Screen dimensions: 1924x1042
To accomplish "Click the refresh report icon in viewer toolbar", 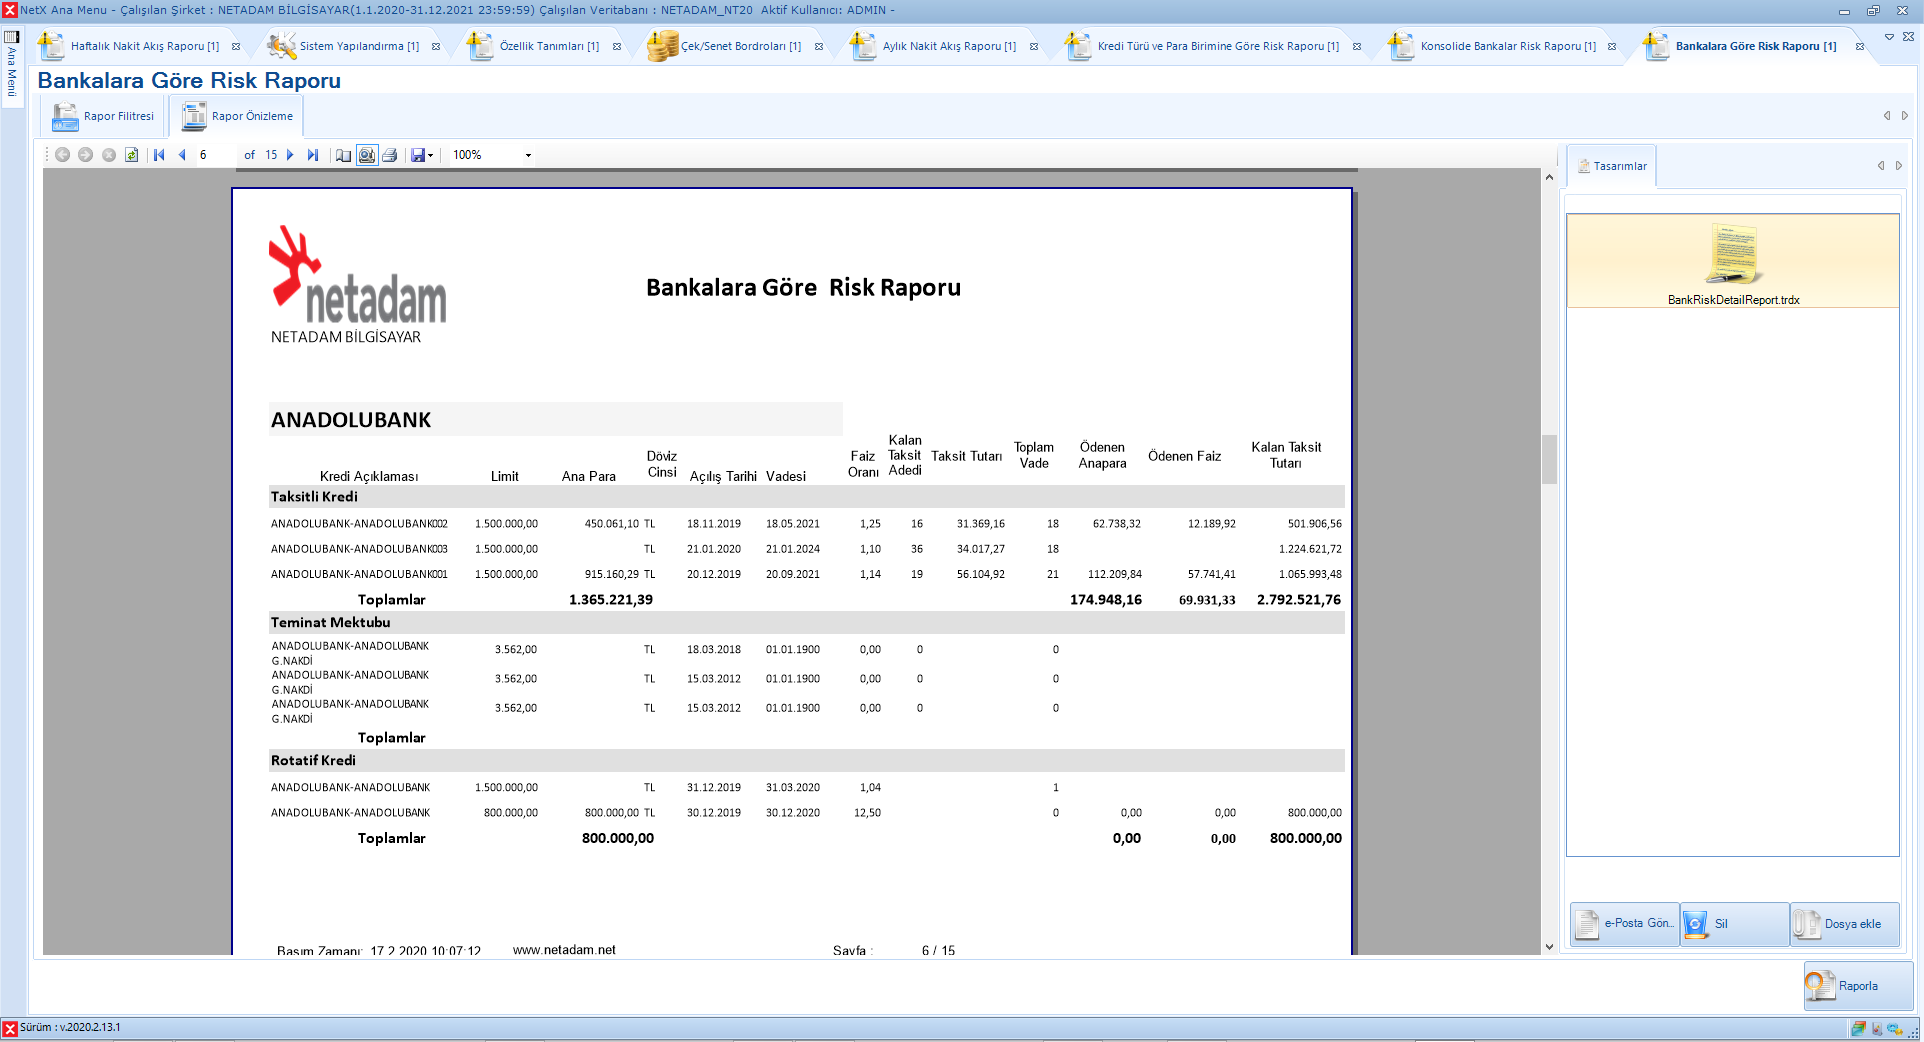I will point(132,155).
